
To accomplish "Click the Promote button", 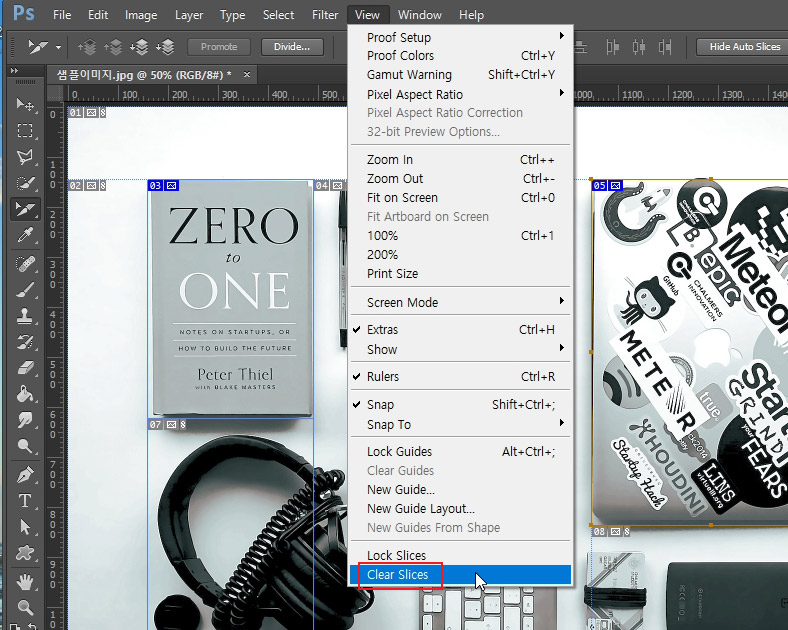I will tap(219, 47).
